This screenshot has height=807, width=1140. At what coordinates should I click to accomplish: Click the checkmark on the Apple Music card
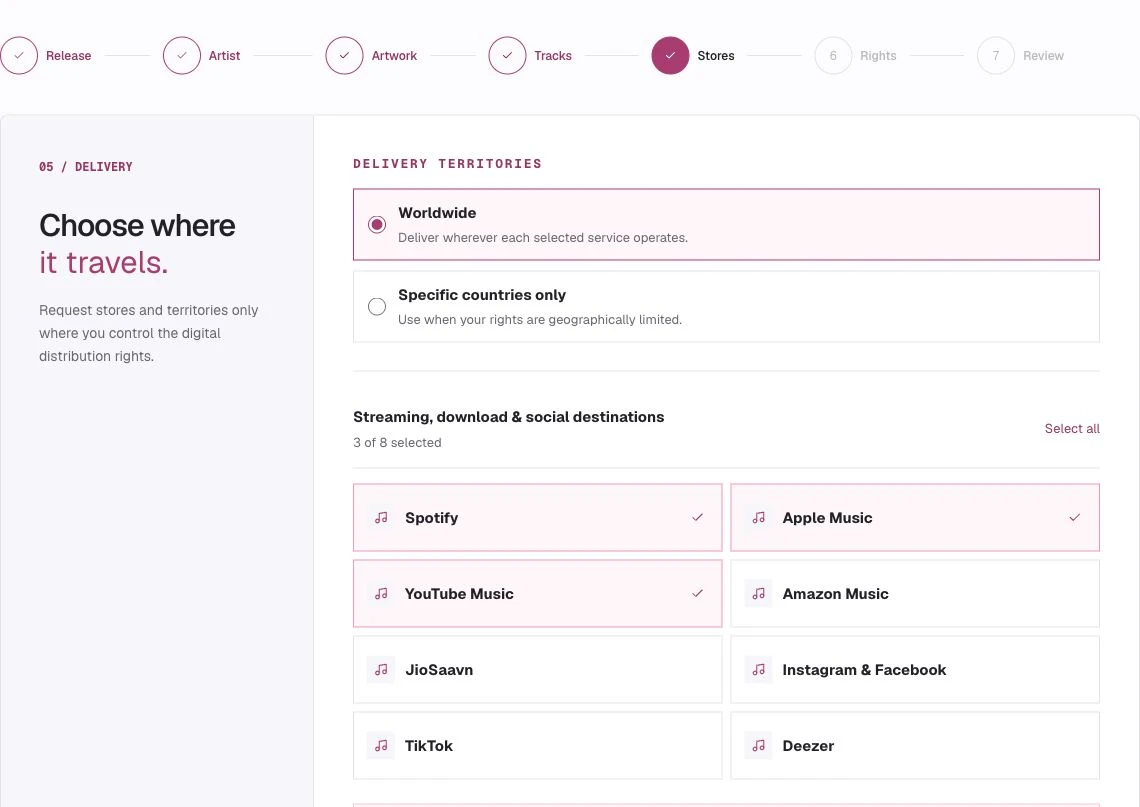(x=1075, y=518)
